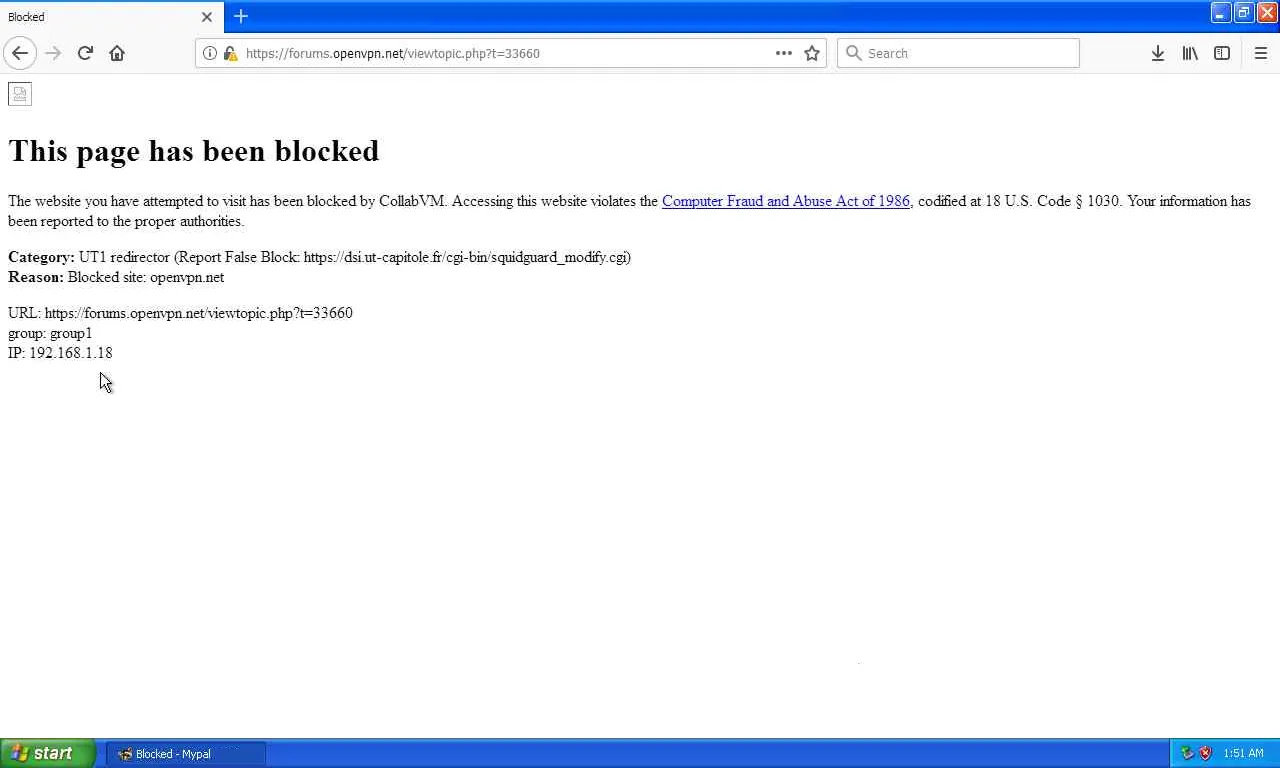Viewport: 1280px width, 768px height.
Task: Click the 'Blocked - Mypal' taskbar button
Action: (186, 754)
